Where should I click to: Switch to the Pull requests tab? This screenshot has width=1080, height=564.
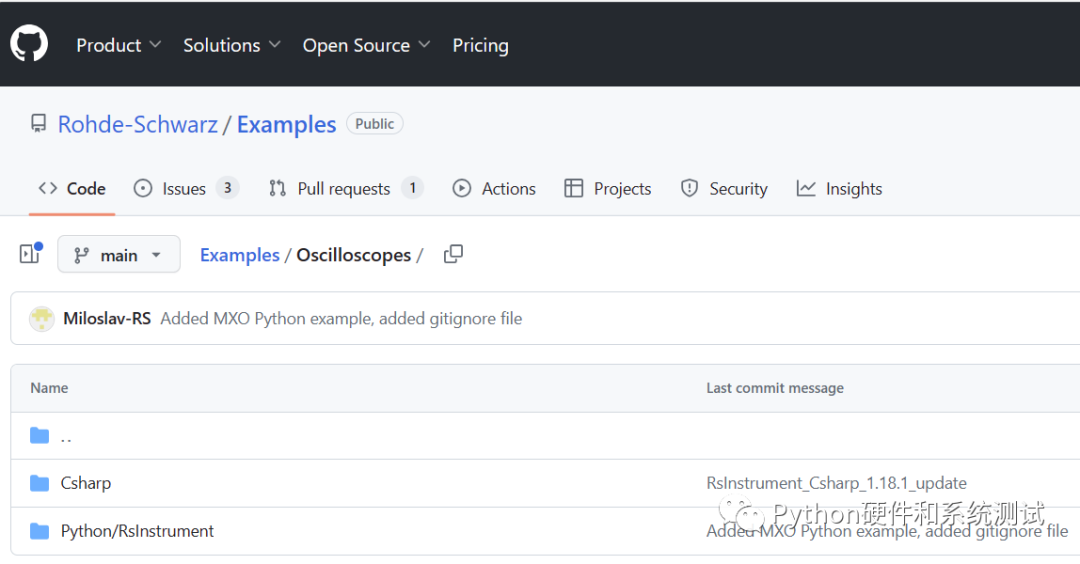(x=344, y=189)
